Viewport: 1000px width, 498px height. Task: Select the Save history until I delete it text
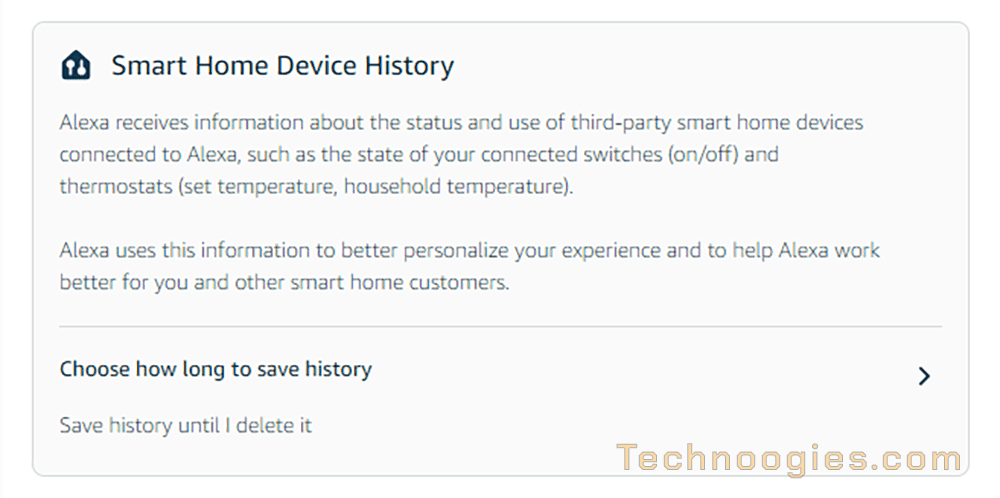186,425
